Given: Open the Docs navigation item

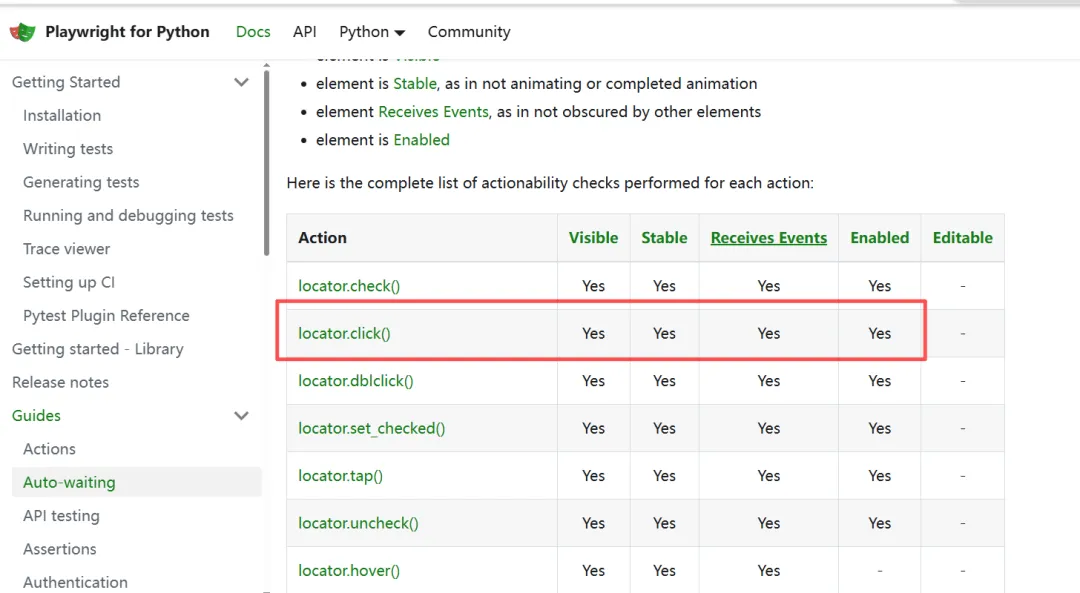Looking at the screenshot, I should (x=253, y=32).
